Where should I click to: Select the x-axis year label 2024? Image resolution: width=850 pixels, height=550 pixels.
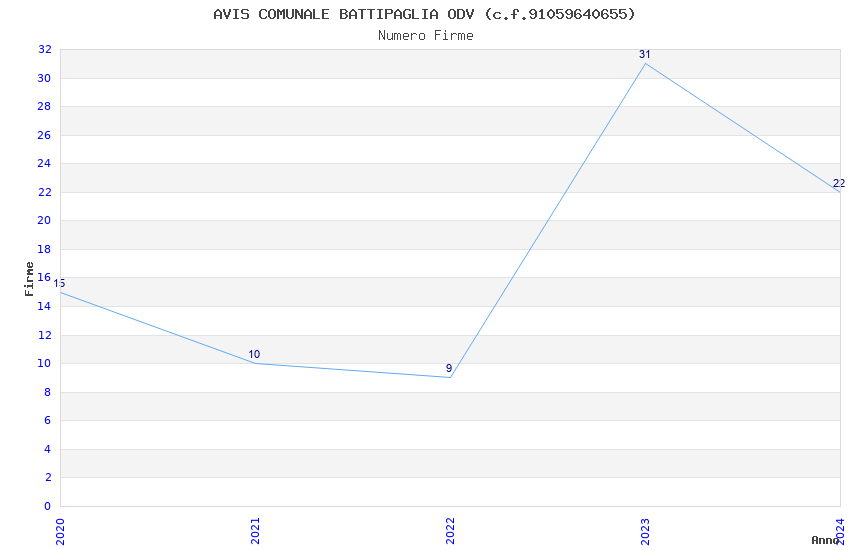[840, 532]
